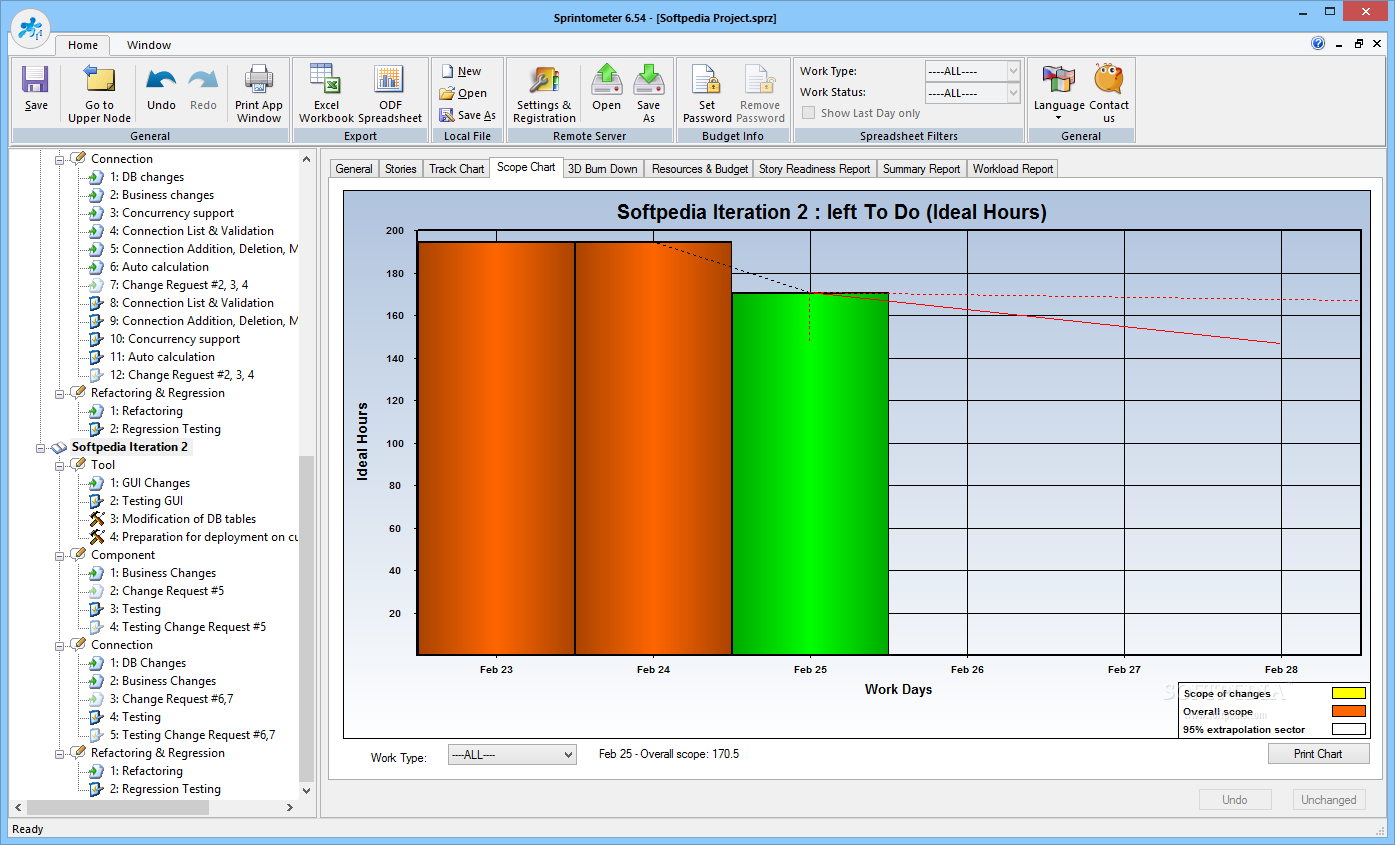Click the orange Overall scope swatch

coord(1348,711)
